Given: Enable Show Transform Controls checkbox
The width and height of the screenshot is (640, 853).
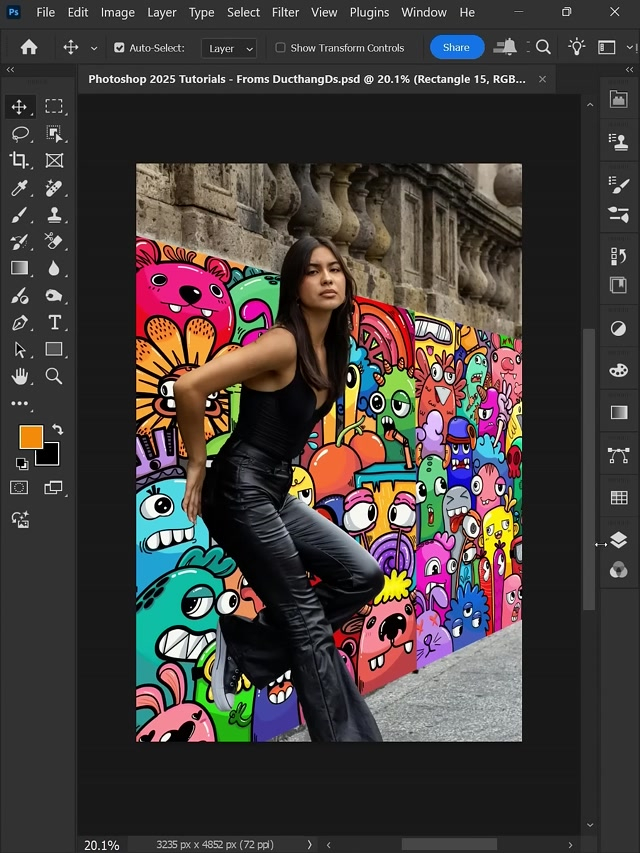Looking at the screenshot, I should click(x=281, y=48).
